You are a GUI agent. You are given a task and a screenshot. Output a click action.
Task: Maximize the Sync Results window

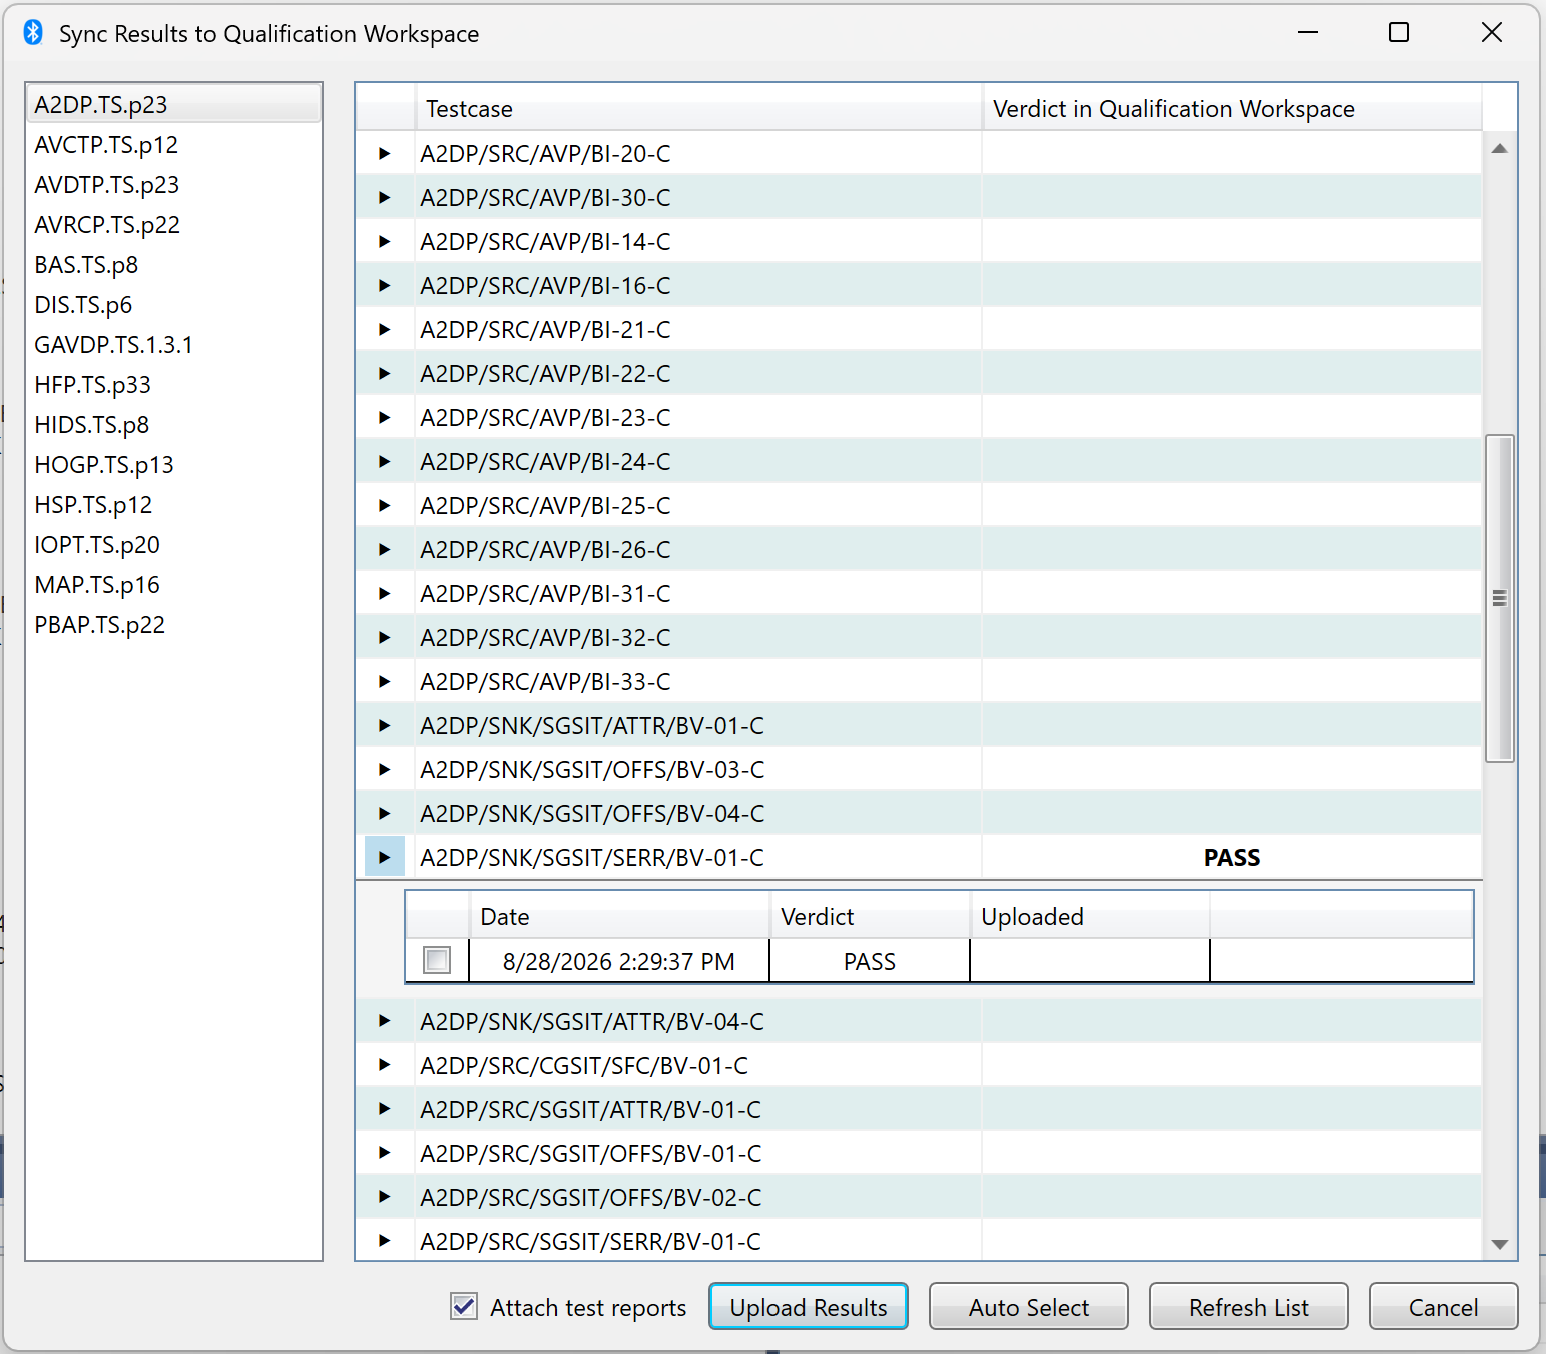pos(1399,32)
